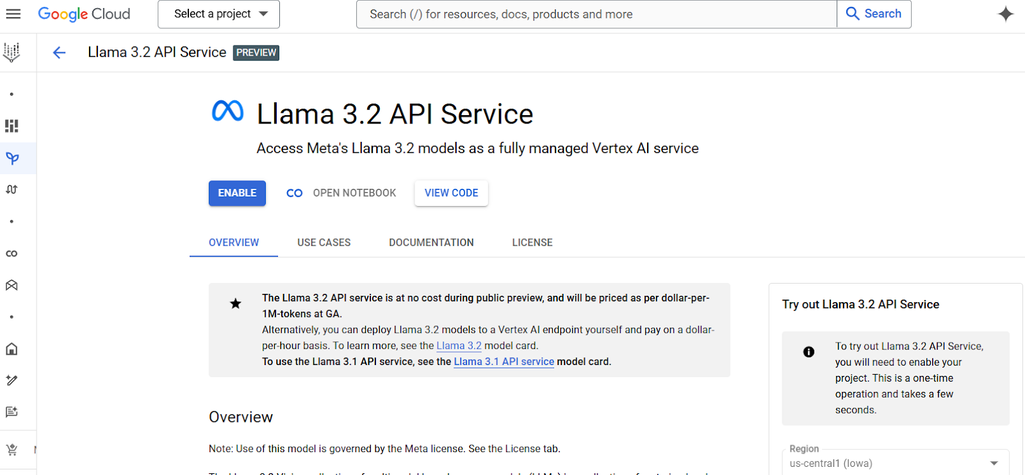
Task: Click the Preview badge next to title
Action: (256, 53)
